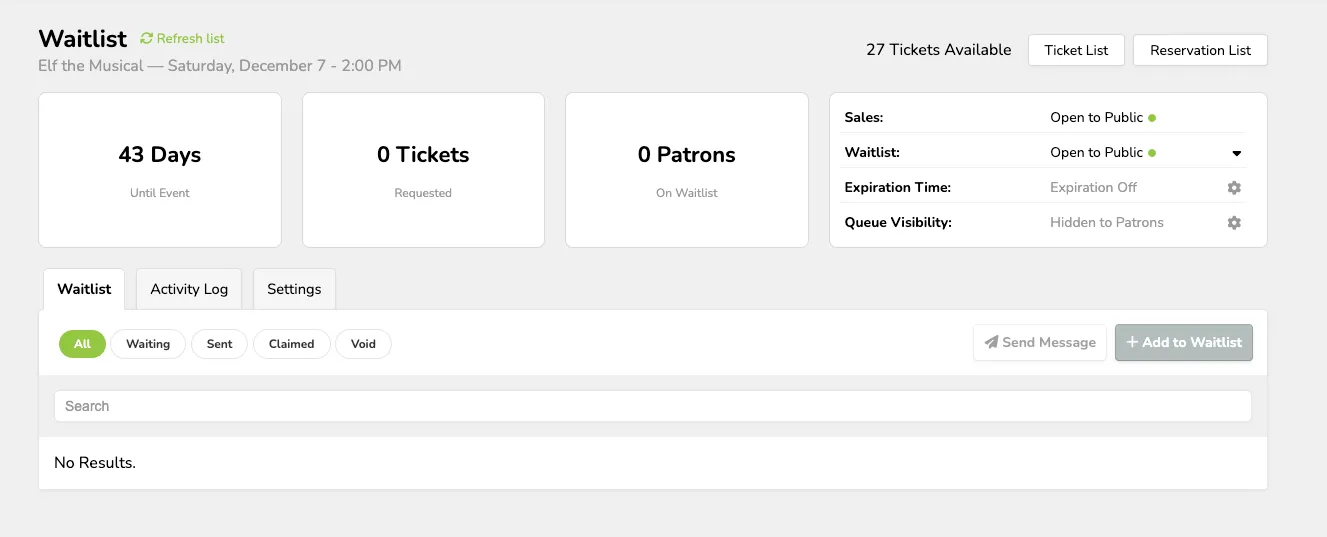
Task: Filter list by Sent status
Action: (x=220, y=344)
